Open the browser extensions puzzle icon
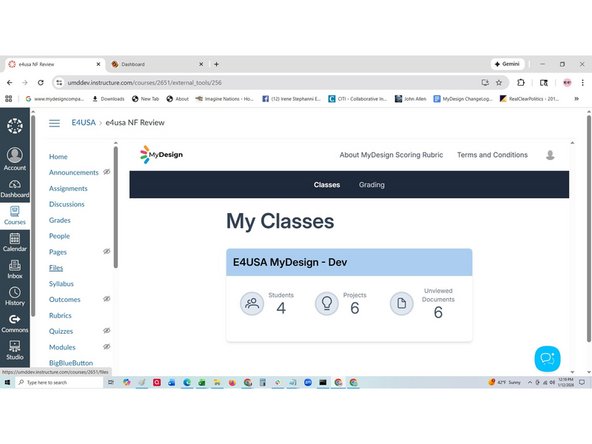Viewport: 592px width, 444px height. [521, 83]
